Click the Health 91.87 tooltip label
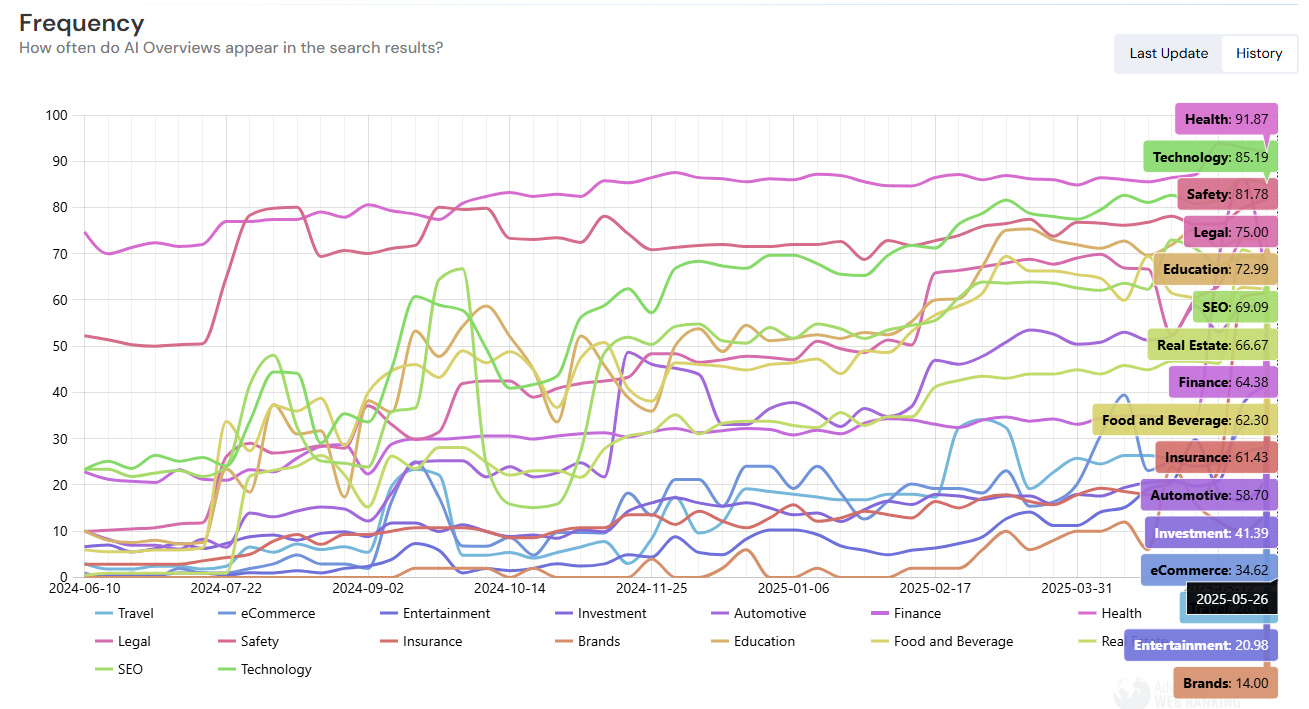This screenshot has height=709, width=1309. point(1226,119)
